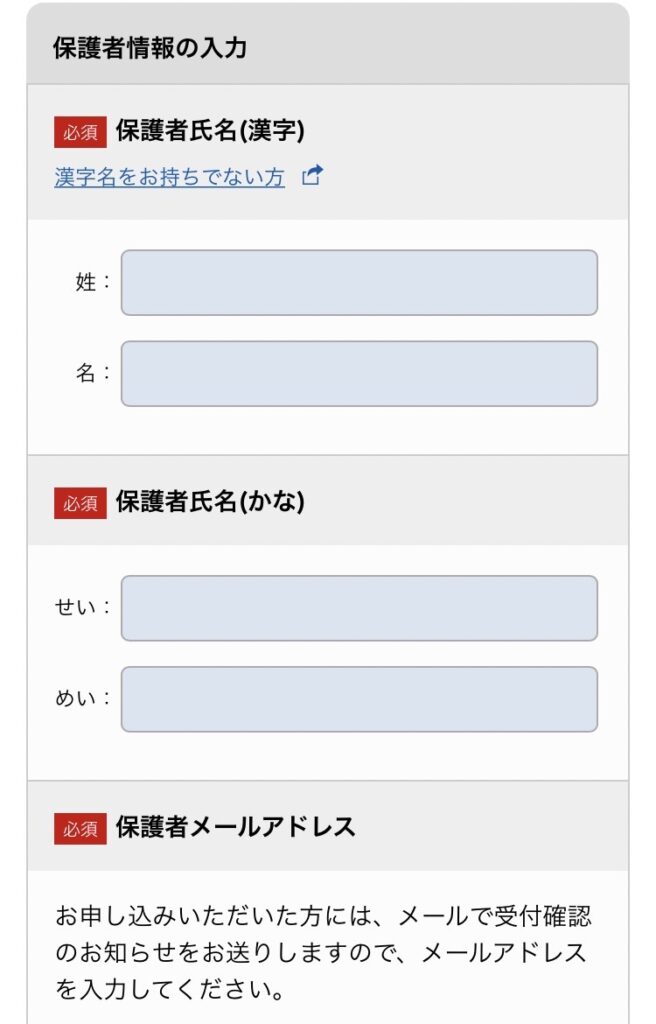Select the 保護者情報の入力 section header

150,48
